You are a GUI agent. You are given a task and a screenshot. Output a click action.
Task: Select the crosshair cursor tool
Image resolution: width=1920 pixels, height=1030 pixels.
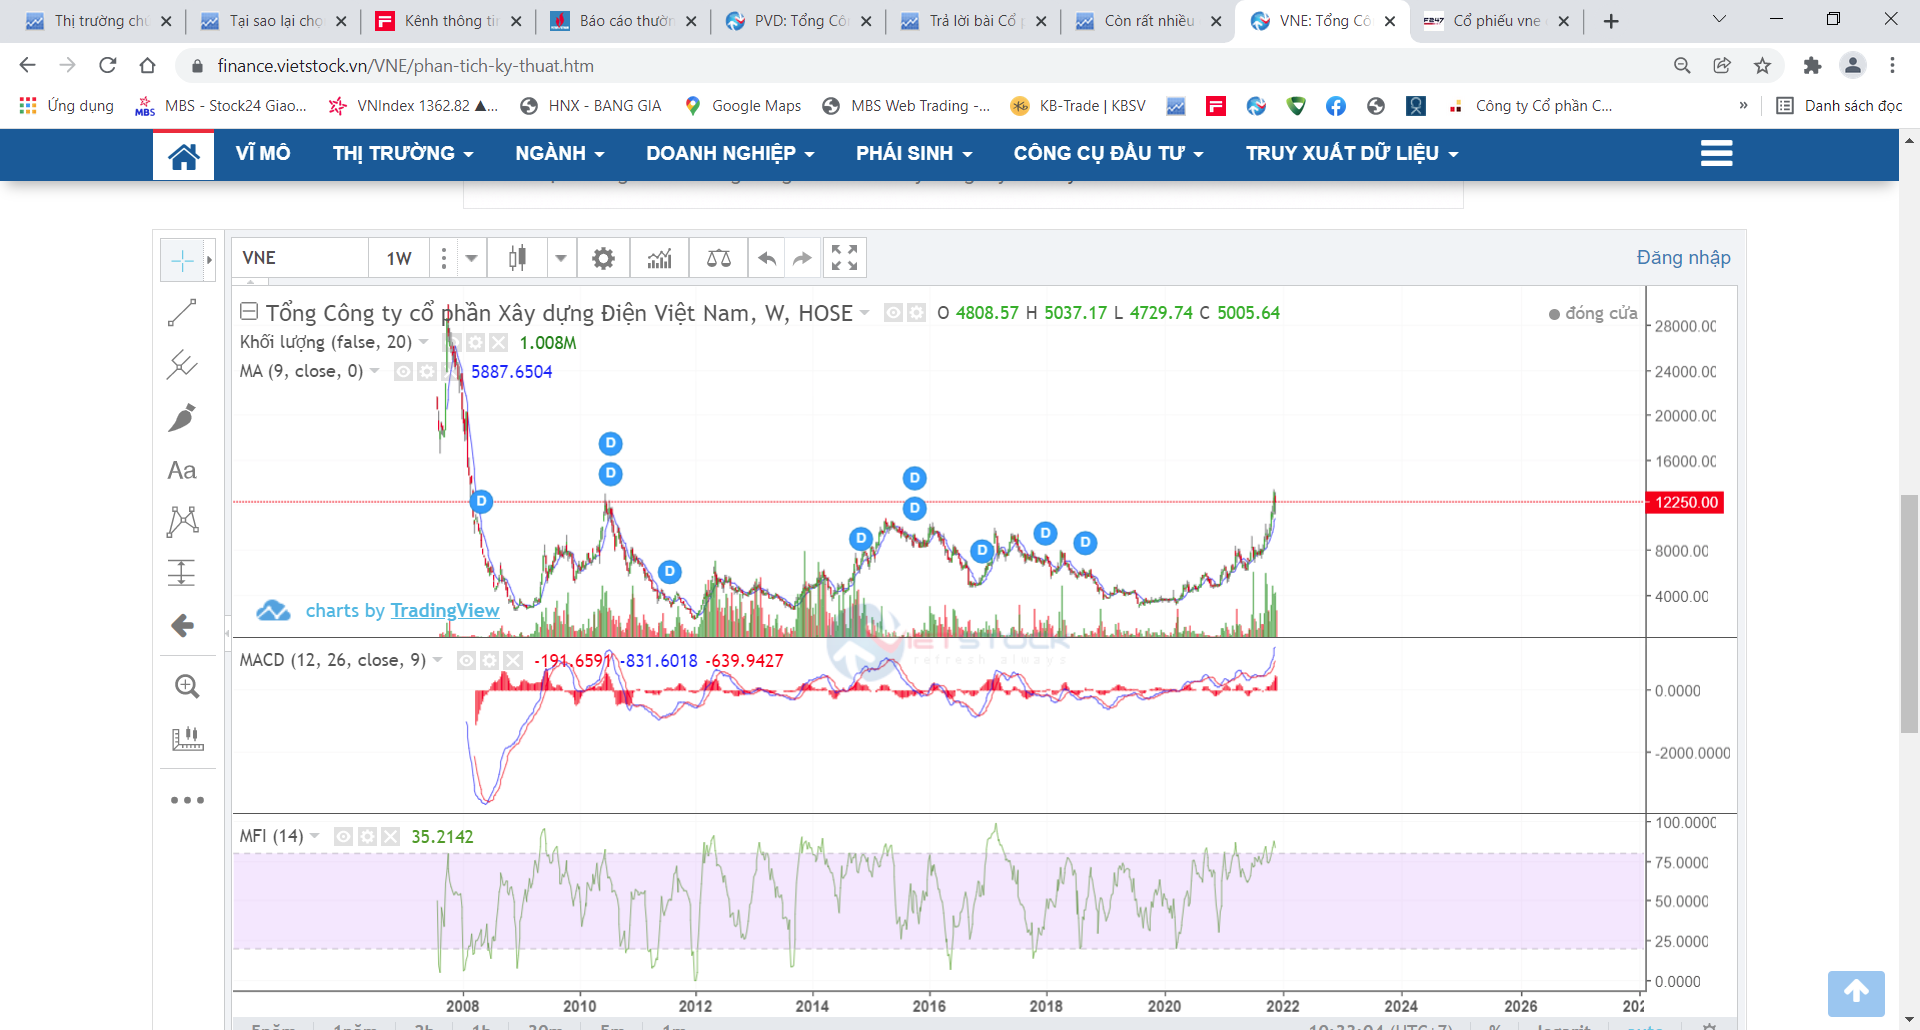(x=182, y=261)
